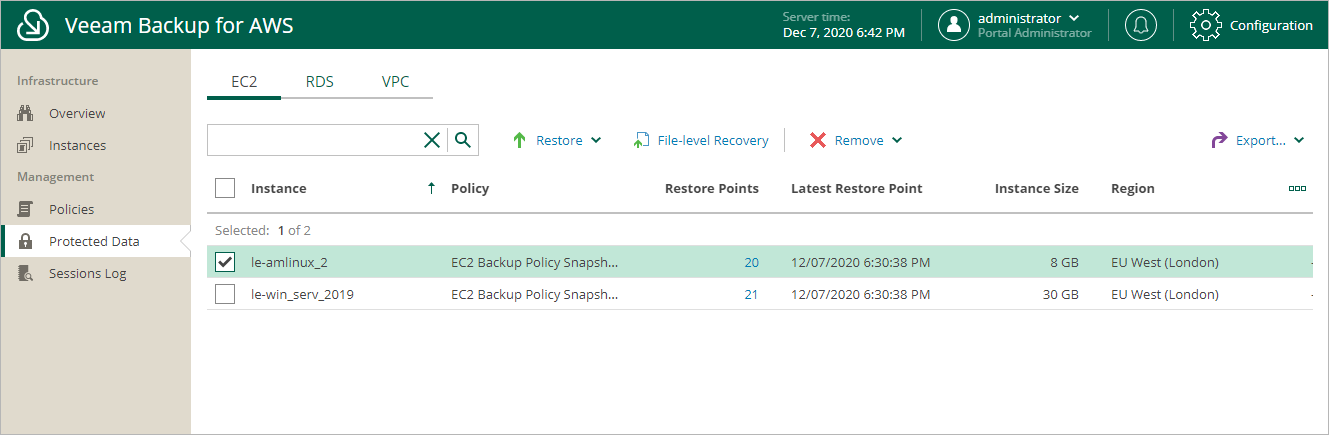Viewport: 1329px width, 435px height.
Task: Check the le-win_serv_2019 row checkbox
Action: 225,294
